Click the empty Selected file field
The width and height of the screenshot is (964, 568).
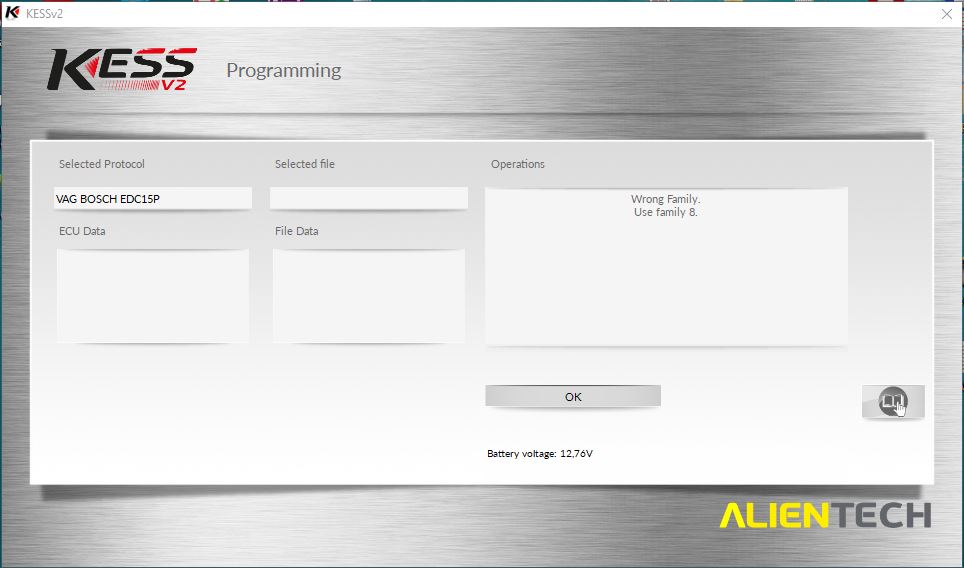pyautogui.click(x=369, y=199)
